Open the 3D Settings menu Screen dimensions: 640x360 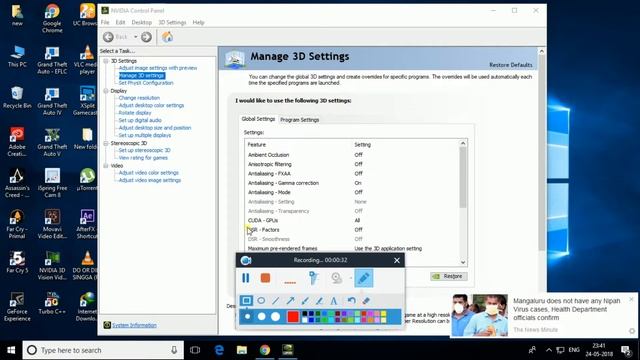tap(172, 22)
